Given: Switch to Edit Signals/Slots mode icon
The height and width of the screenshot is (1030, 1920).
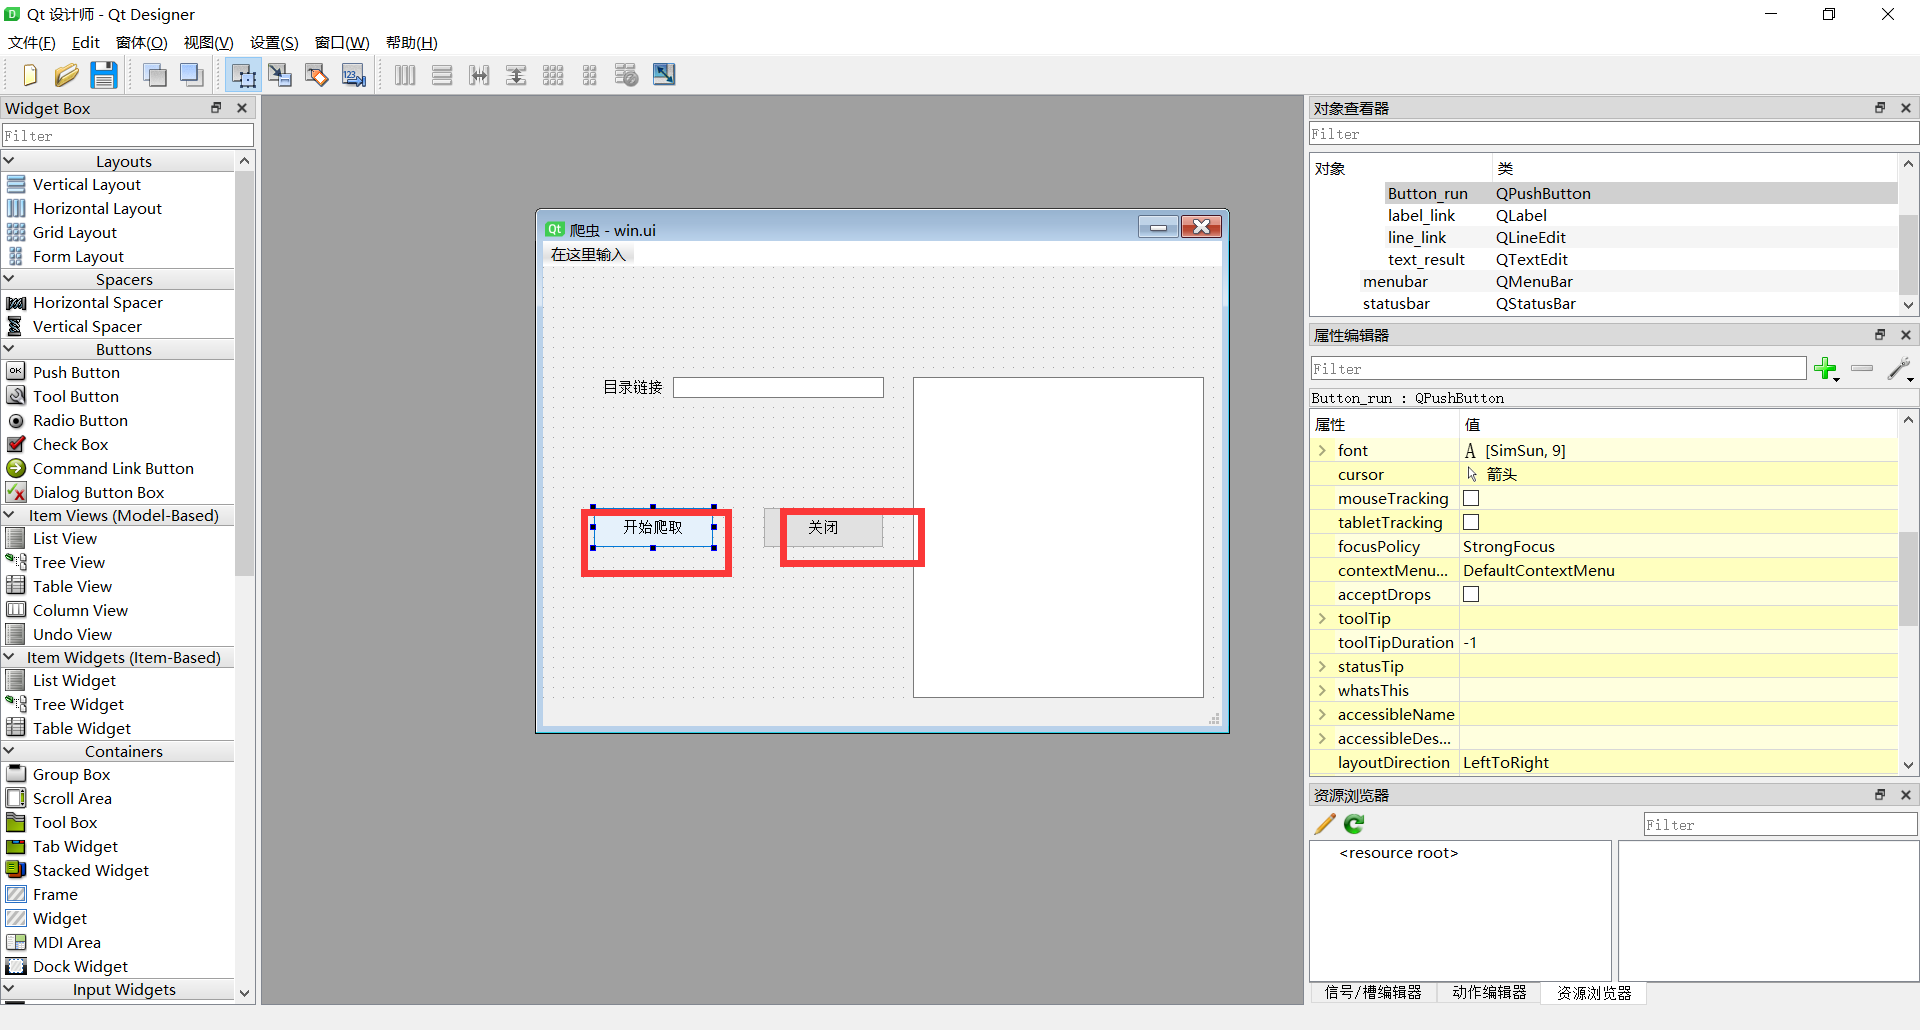Looking at the screenshot, I should tap(280, 75).
